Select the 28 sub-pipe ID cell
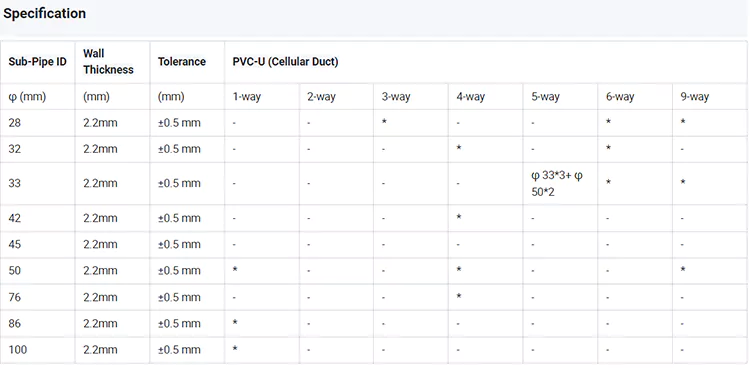The image size is (750, 371). pos(15,123)
